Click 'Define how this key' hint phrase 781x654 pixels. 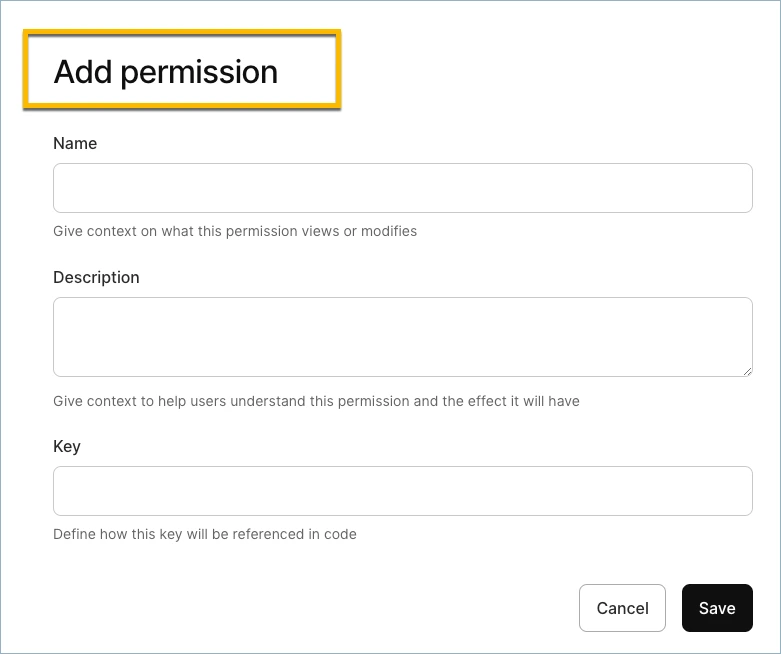tap(118, 534)
